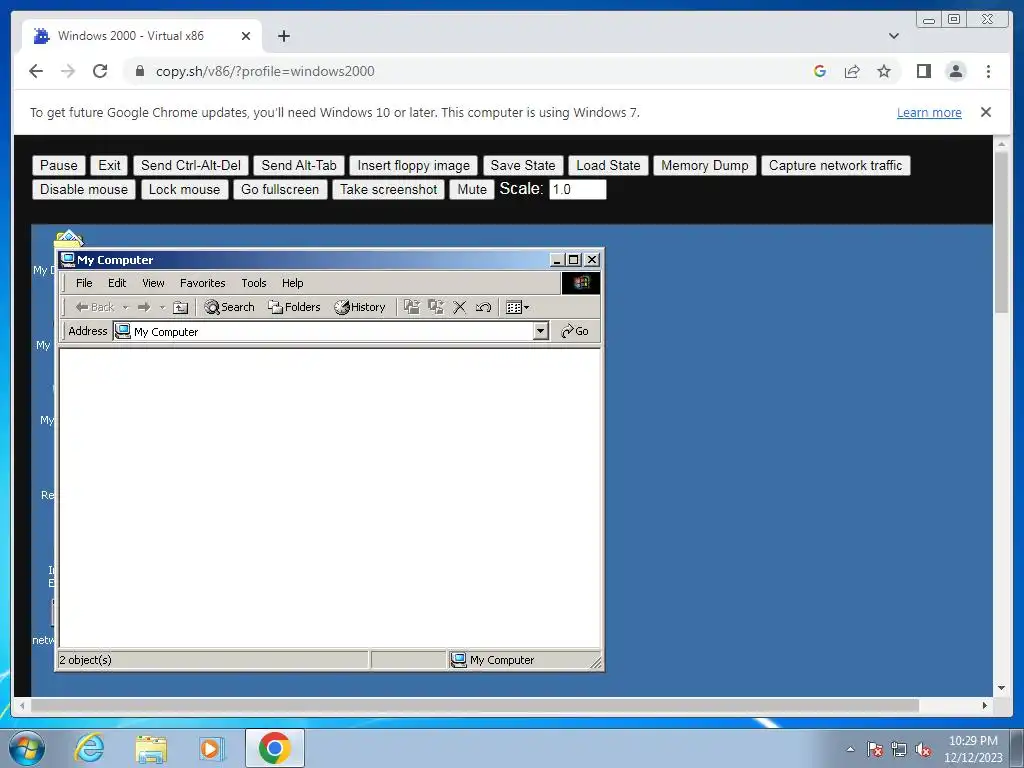Click the Capture network traffic button
This screenshot has height=768, width=1024.
[835, 165]
